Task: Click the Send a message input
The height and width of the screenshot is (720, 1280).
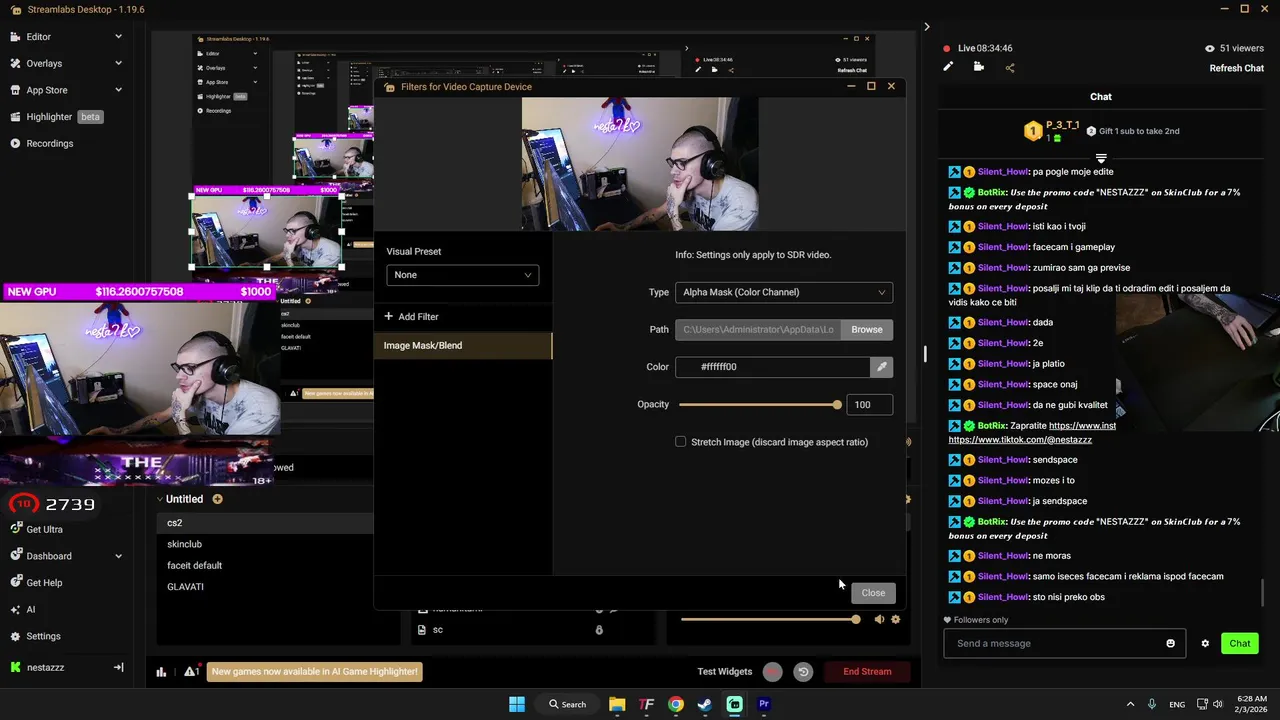Action: coord(1055,643)
